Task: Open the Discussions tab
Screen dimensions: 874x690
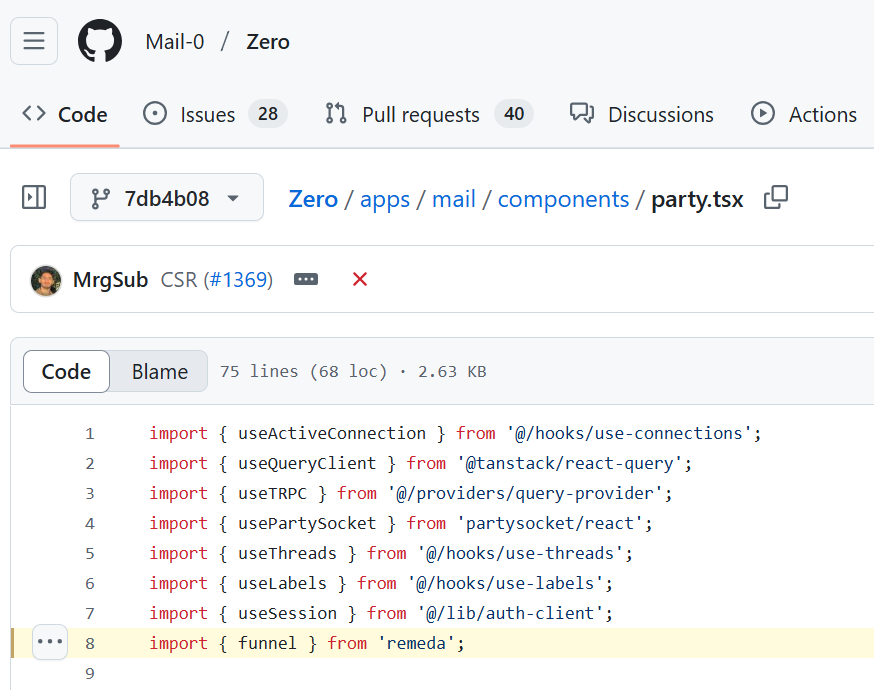Action: 642,114
